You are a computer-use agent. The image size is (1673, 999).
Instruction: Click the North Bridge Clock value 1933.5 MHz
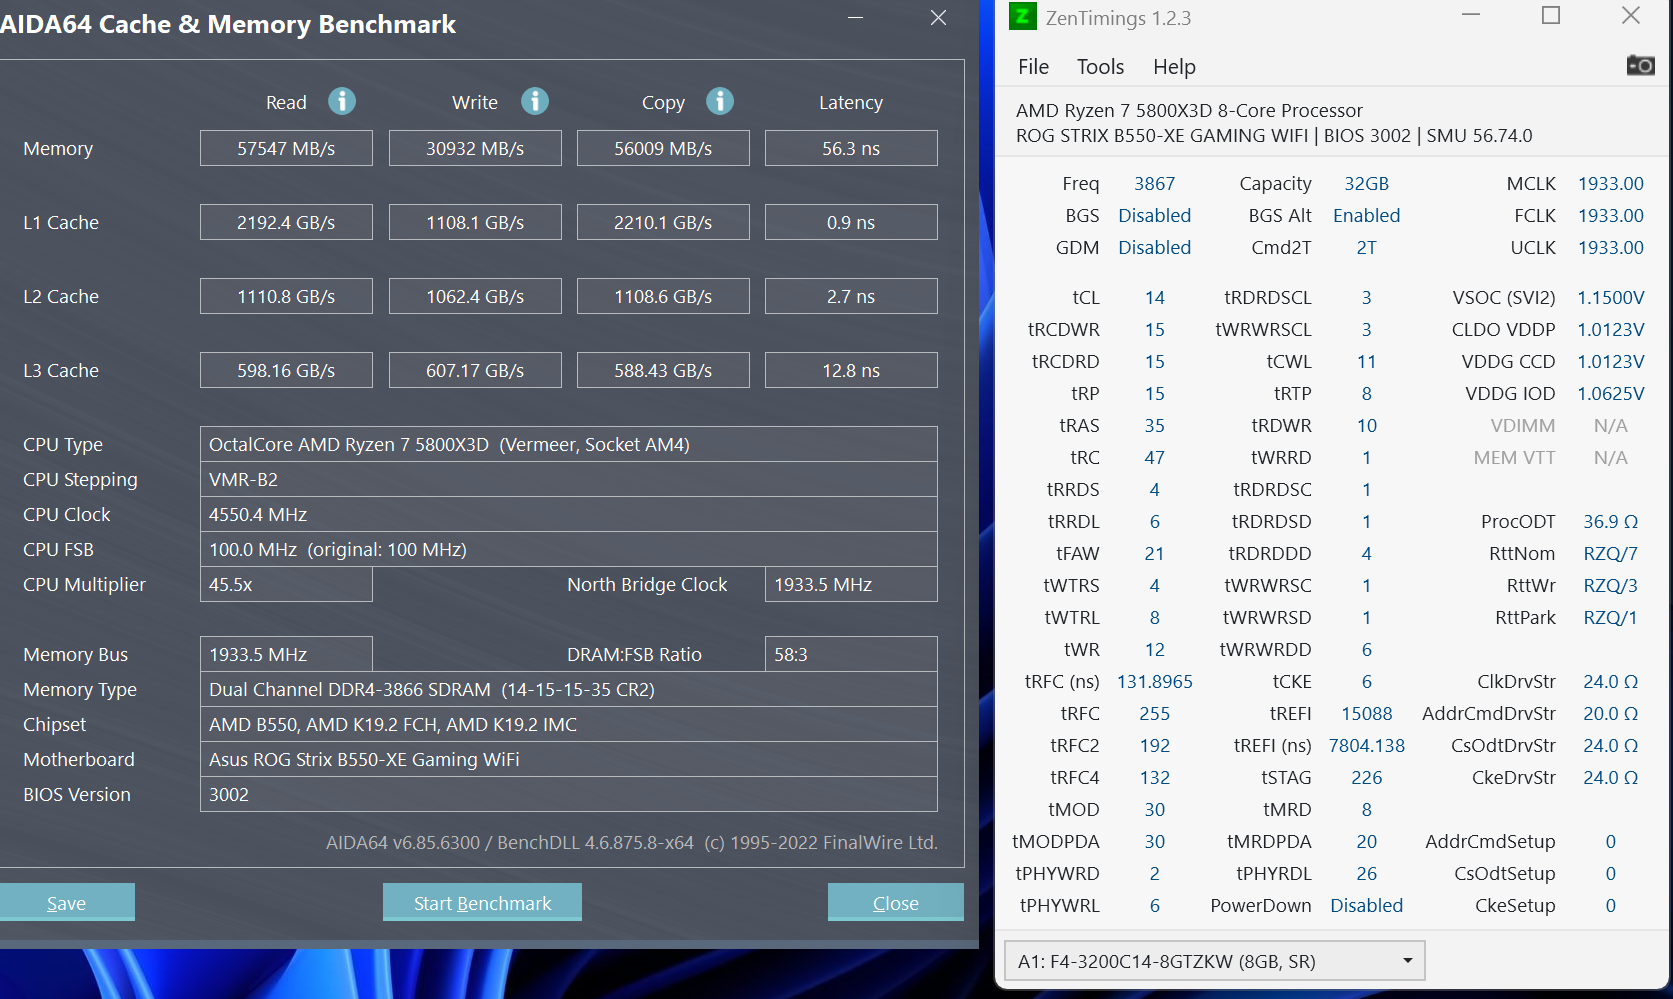(x=851, y=584)
